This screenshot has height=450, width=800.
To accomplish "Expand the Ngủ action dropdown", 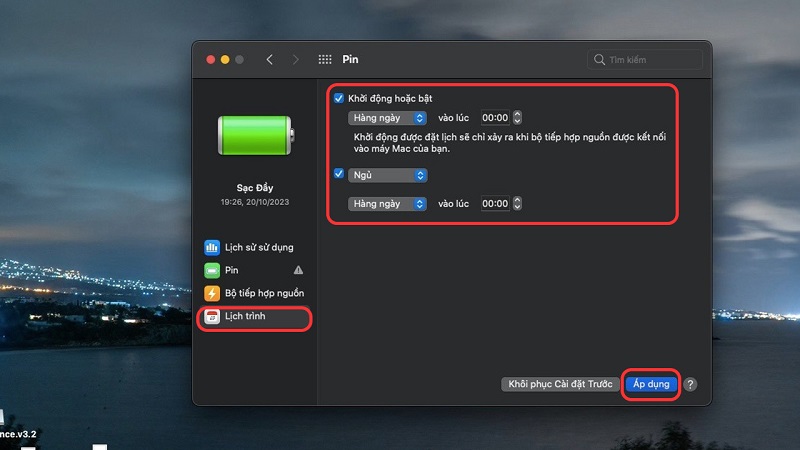I will pos(388,175).
